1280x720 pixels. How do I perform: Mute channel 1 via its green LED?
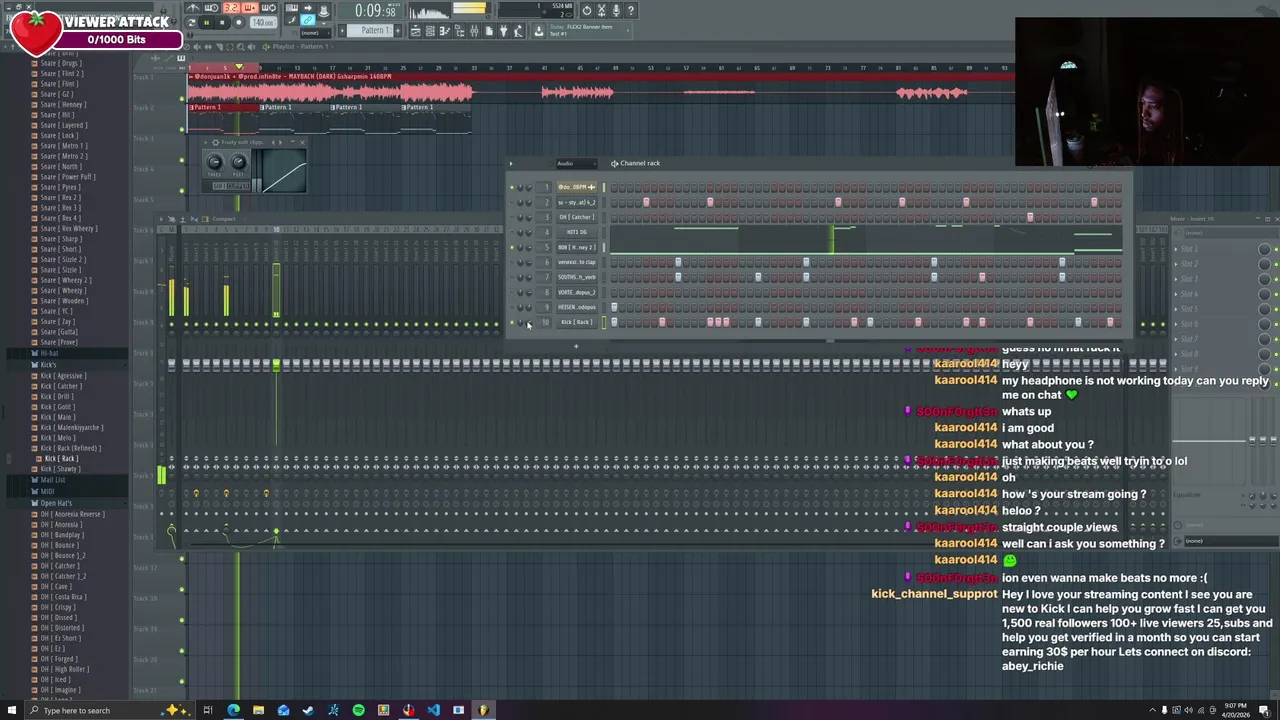(x=512, y=187)
